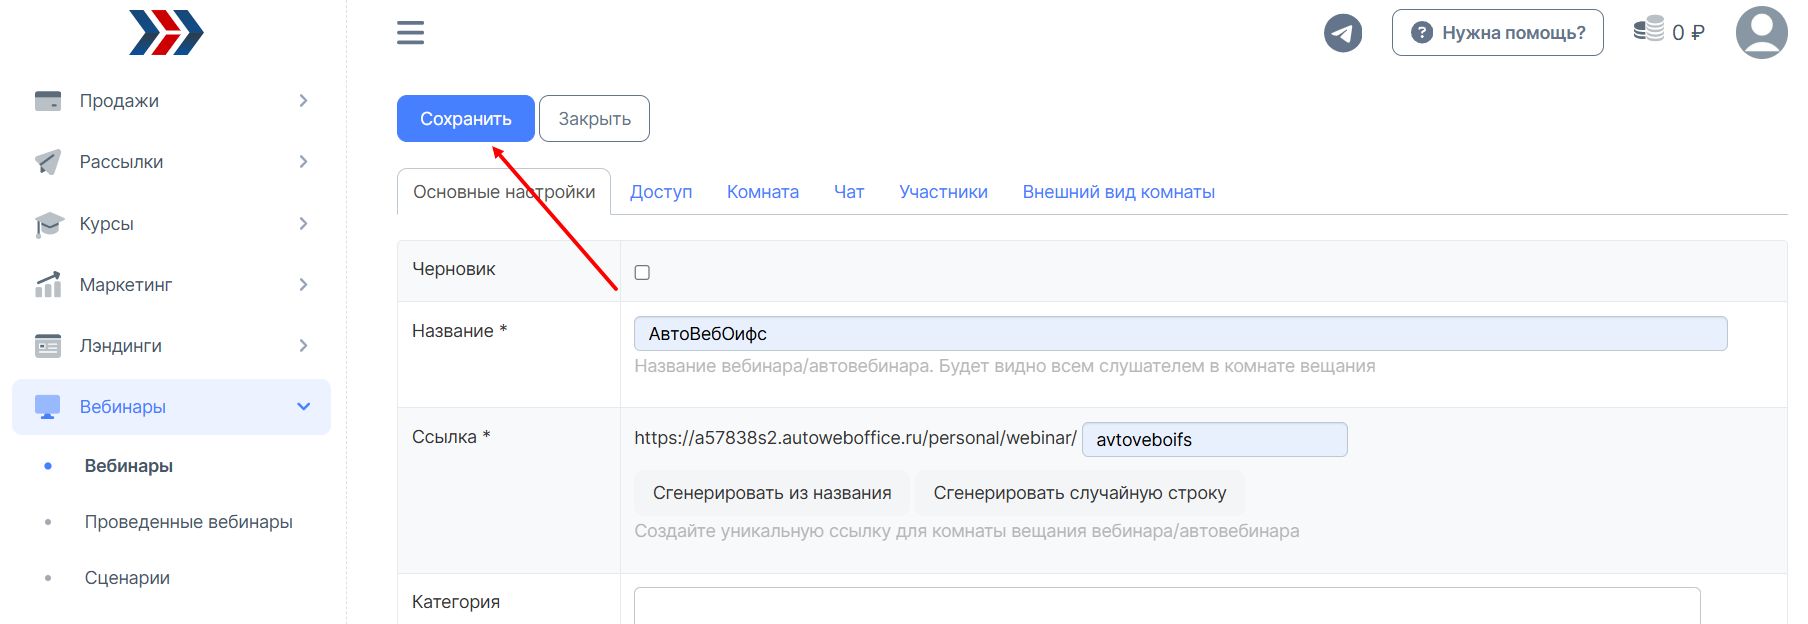Click the Курсы graduation cap icon

point(48,224)
